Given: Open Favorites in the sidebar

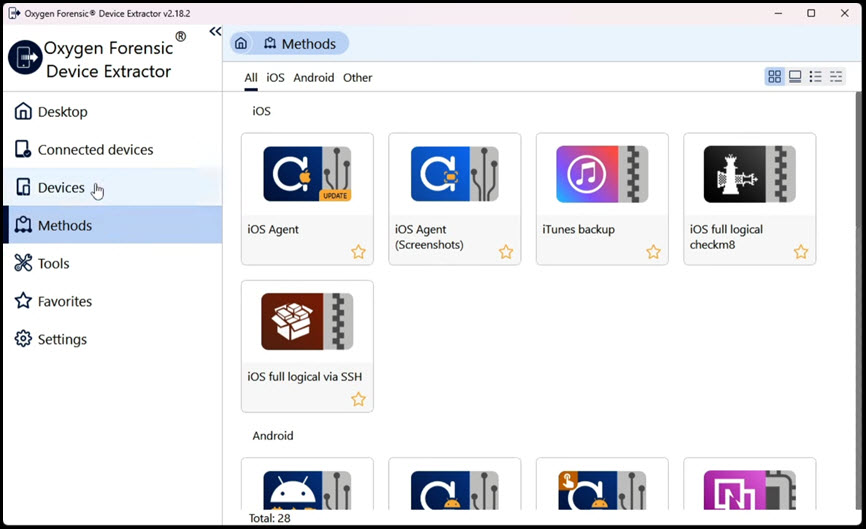Looking at the screenshot, I should click(x=113, y=301).
